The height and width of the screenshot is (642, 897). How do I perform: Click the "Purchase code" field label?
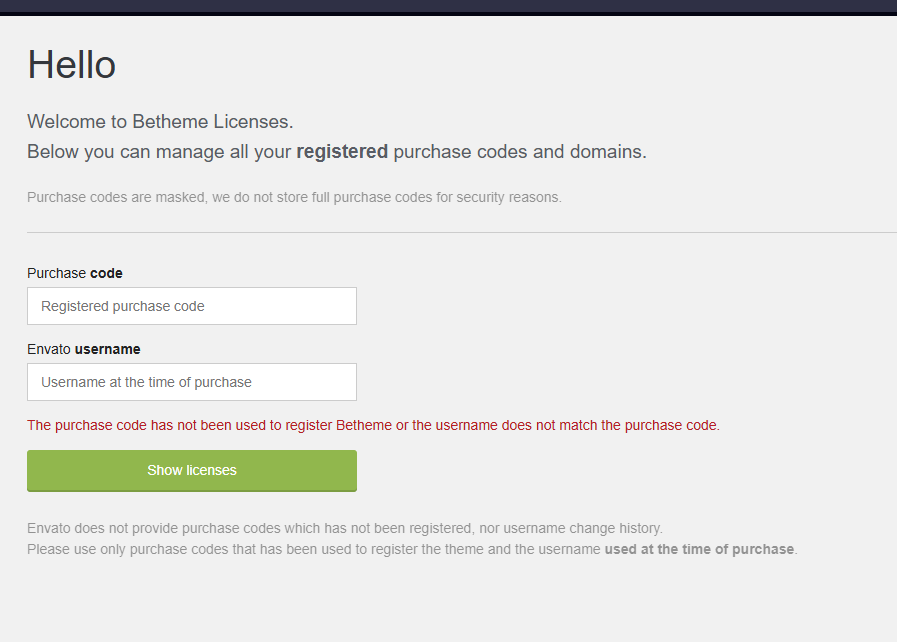tap(75, 273)
